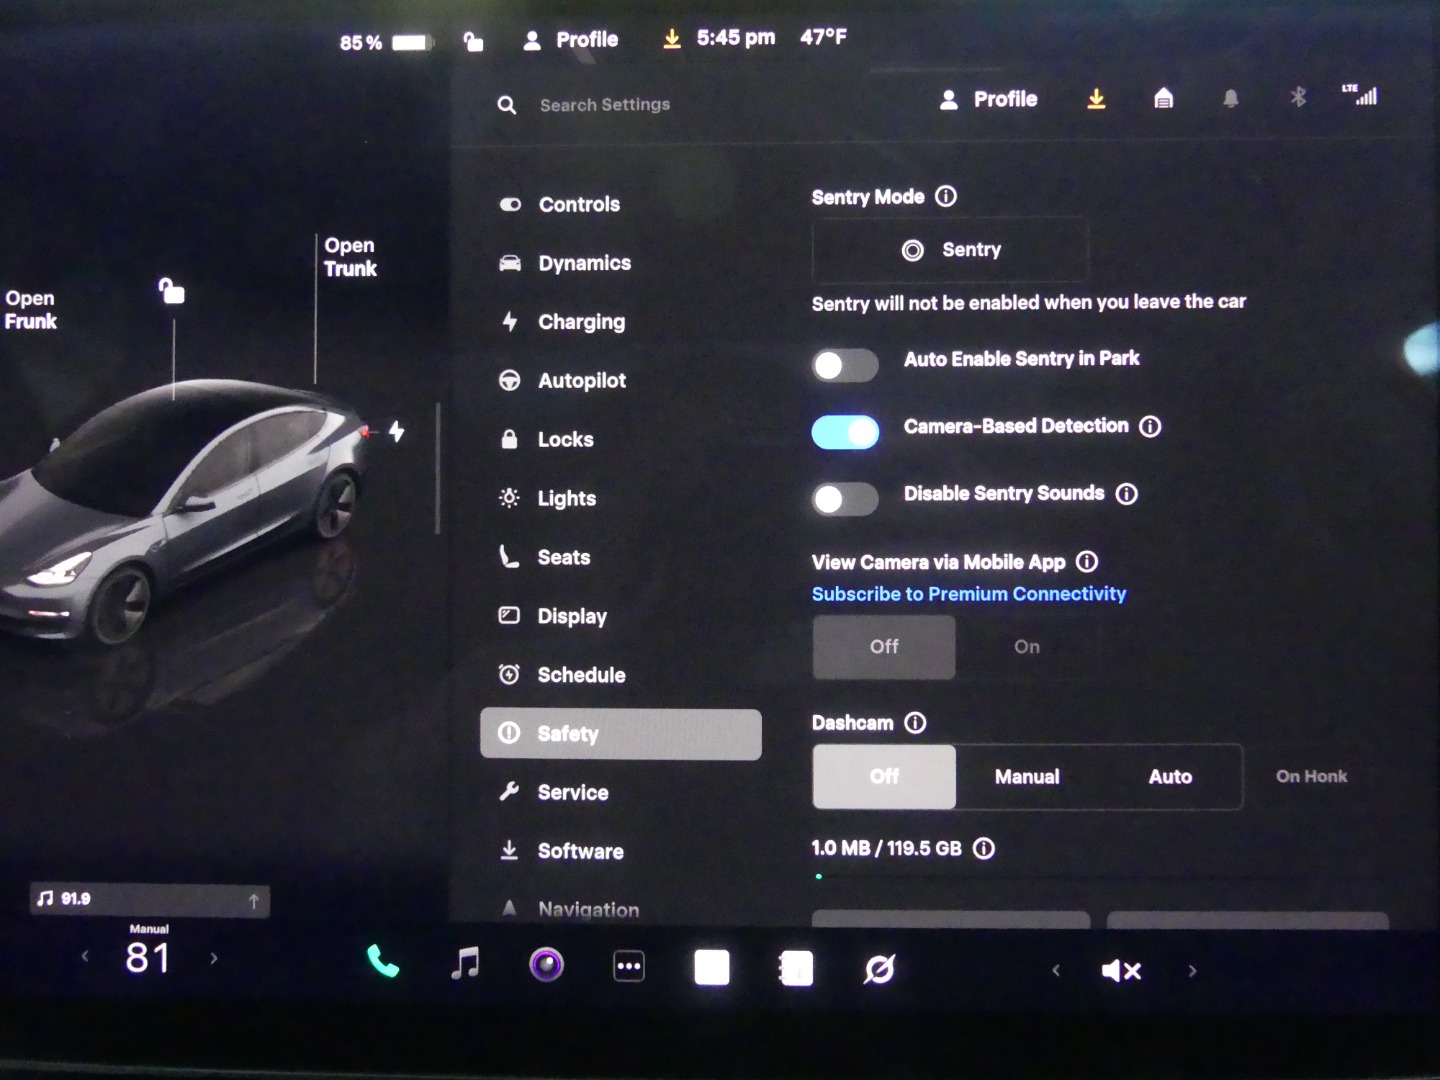Tap the Bluetooth icon in header
This screenshot has width=1440, height=1080.
[1297, 97]
